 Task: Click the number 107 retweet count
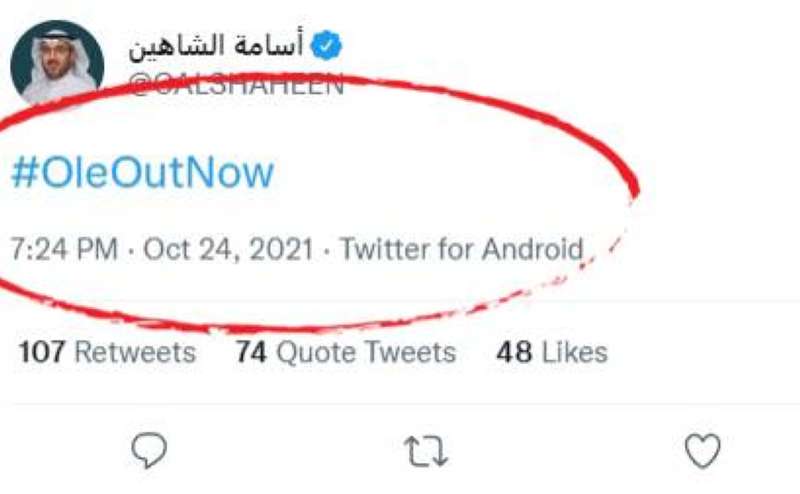(42, 352)
